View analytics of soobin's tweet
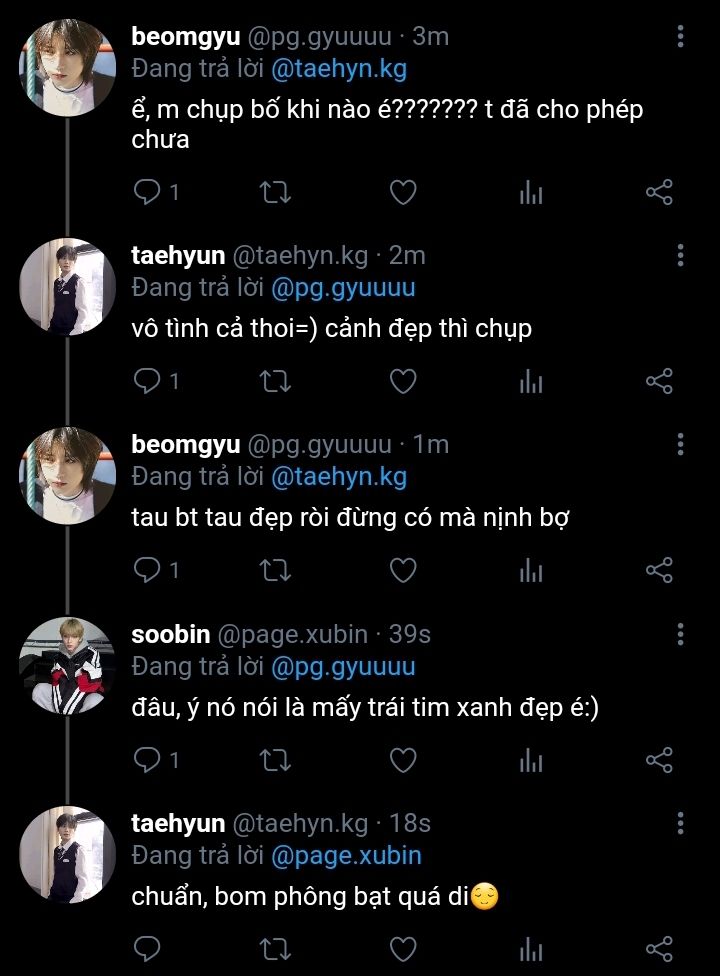 click(531, 761)
